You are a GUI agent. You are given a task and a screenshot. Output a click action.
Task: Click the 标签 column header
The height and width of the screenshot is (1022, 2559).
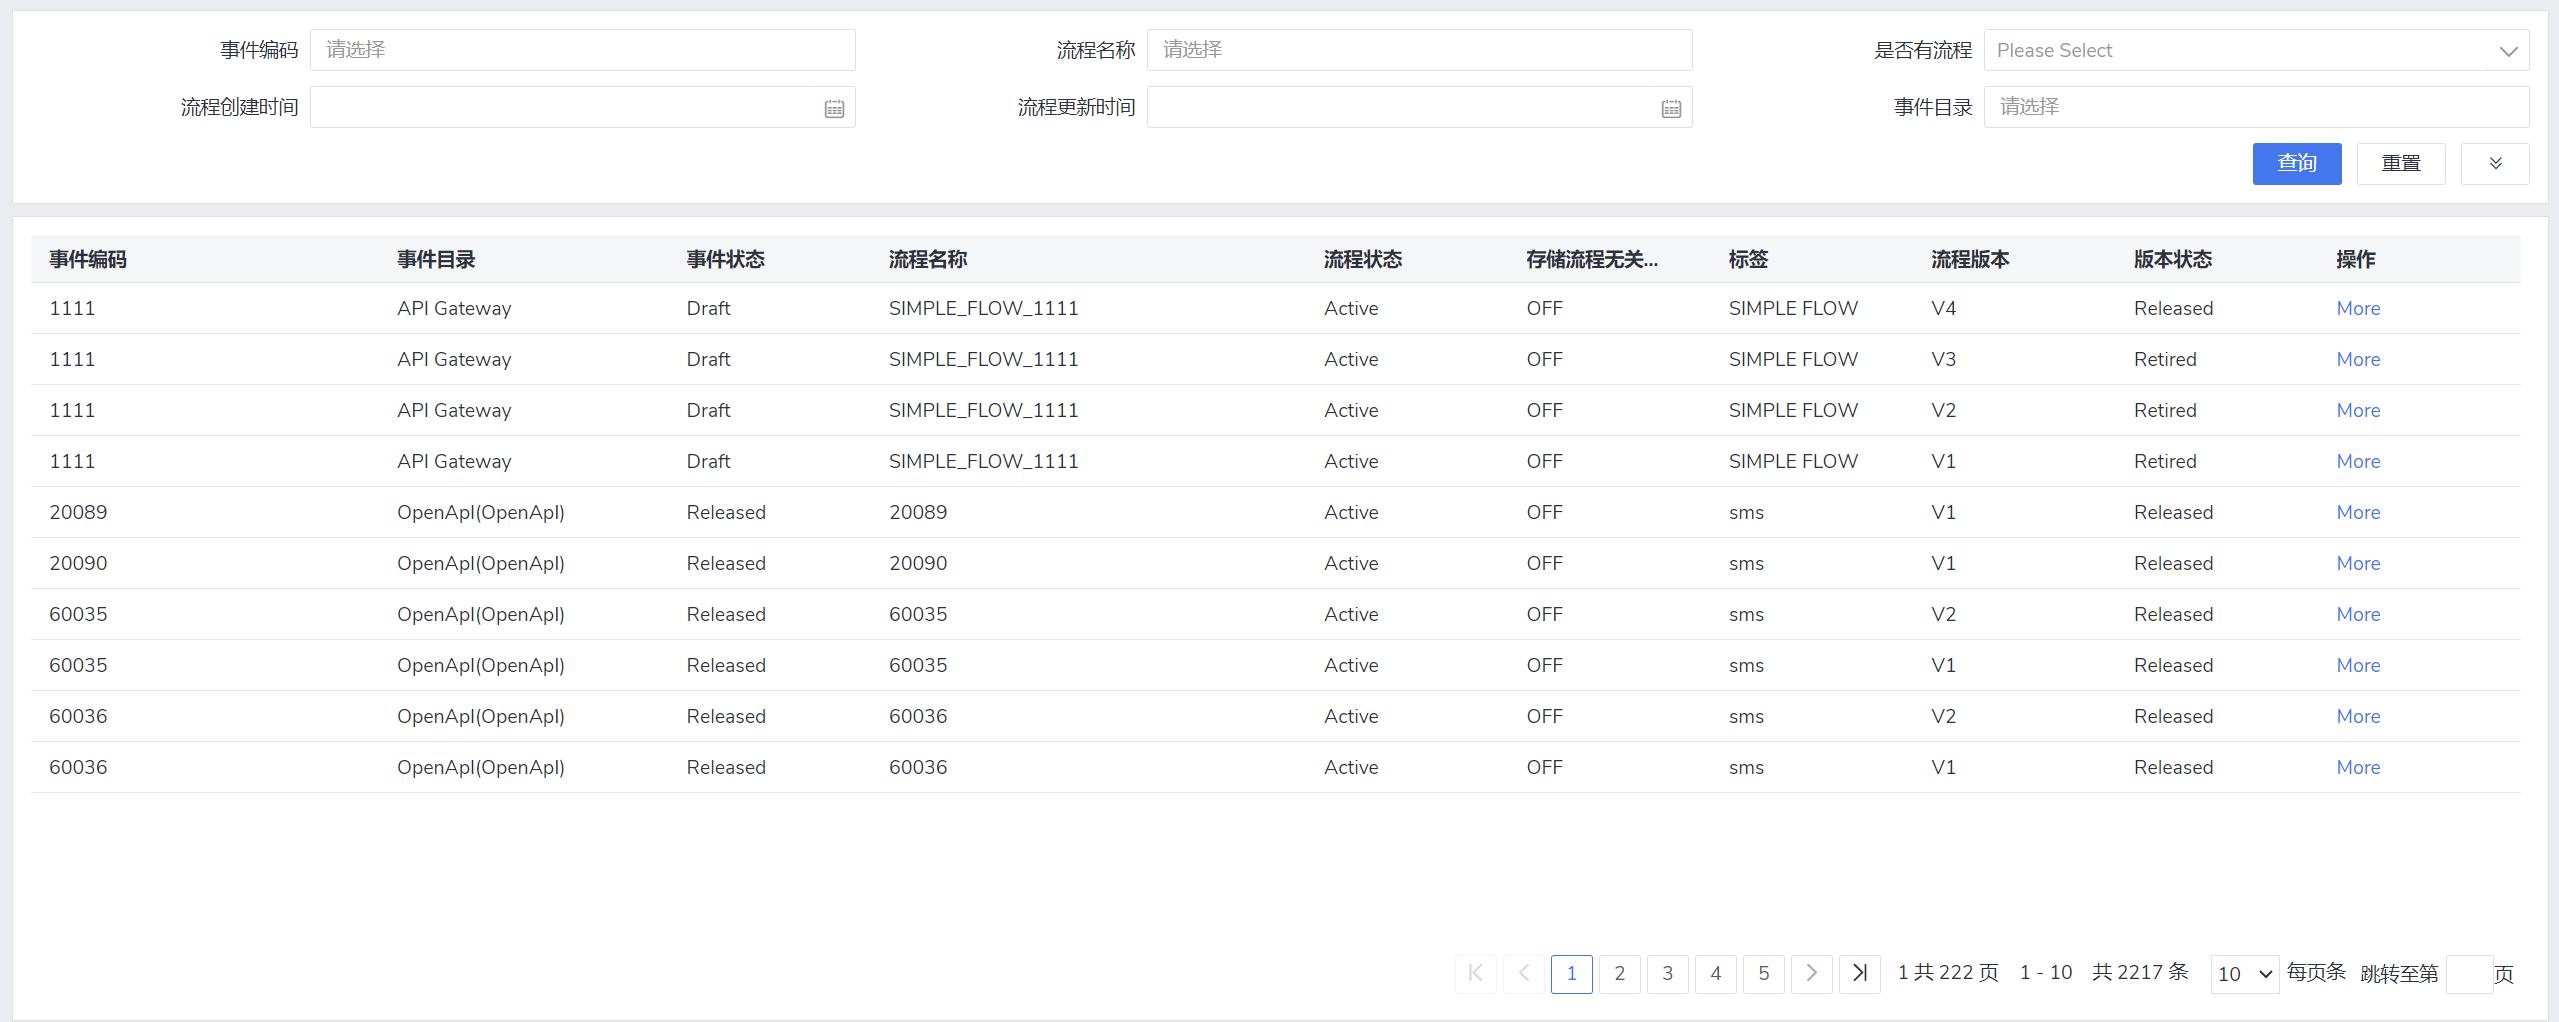1748,260
